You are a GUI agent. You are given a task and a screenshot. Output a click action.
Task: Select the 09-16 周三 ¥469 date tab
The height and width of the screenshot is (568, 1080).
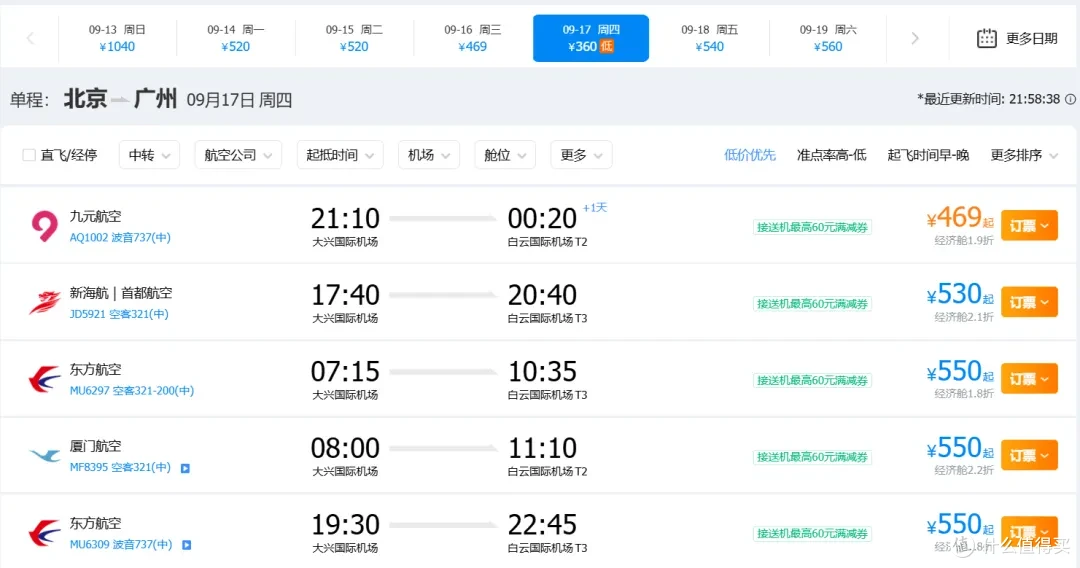tap(472, 39)
